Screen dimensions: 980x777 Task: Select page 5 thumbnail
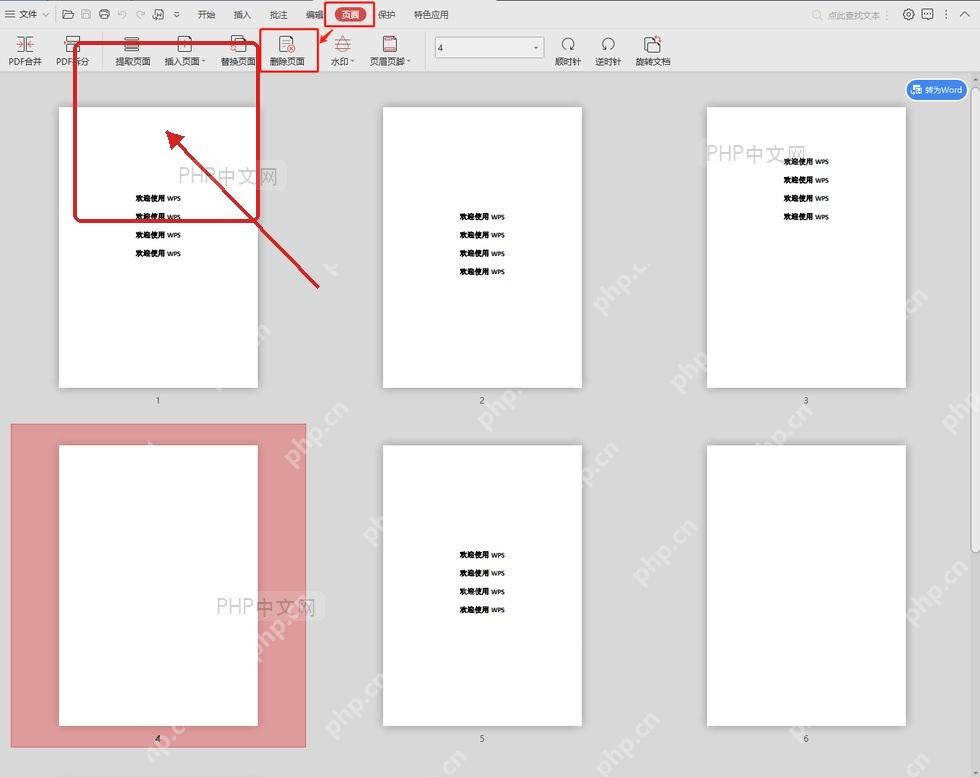[482, 585]
